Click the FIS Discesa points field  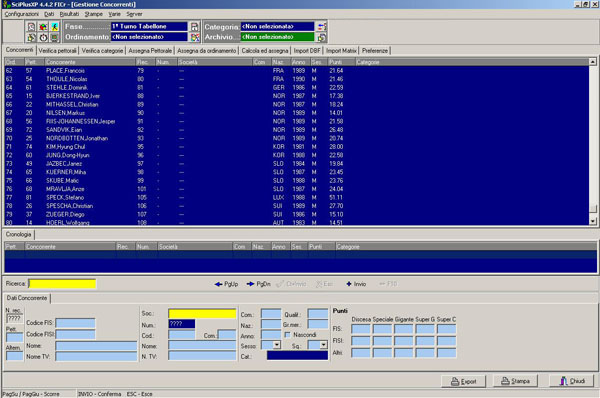tap(361, 329)
